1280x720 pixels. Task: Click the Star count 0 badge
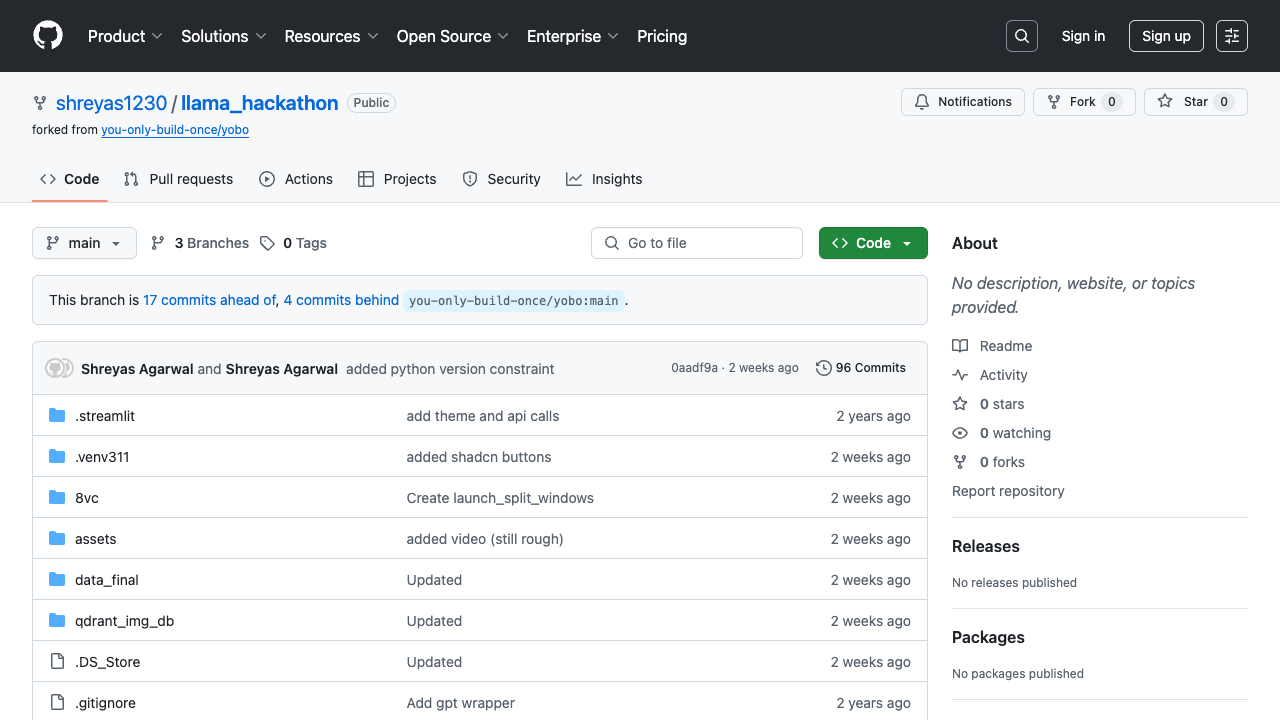(x=1224, y=102)
